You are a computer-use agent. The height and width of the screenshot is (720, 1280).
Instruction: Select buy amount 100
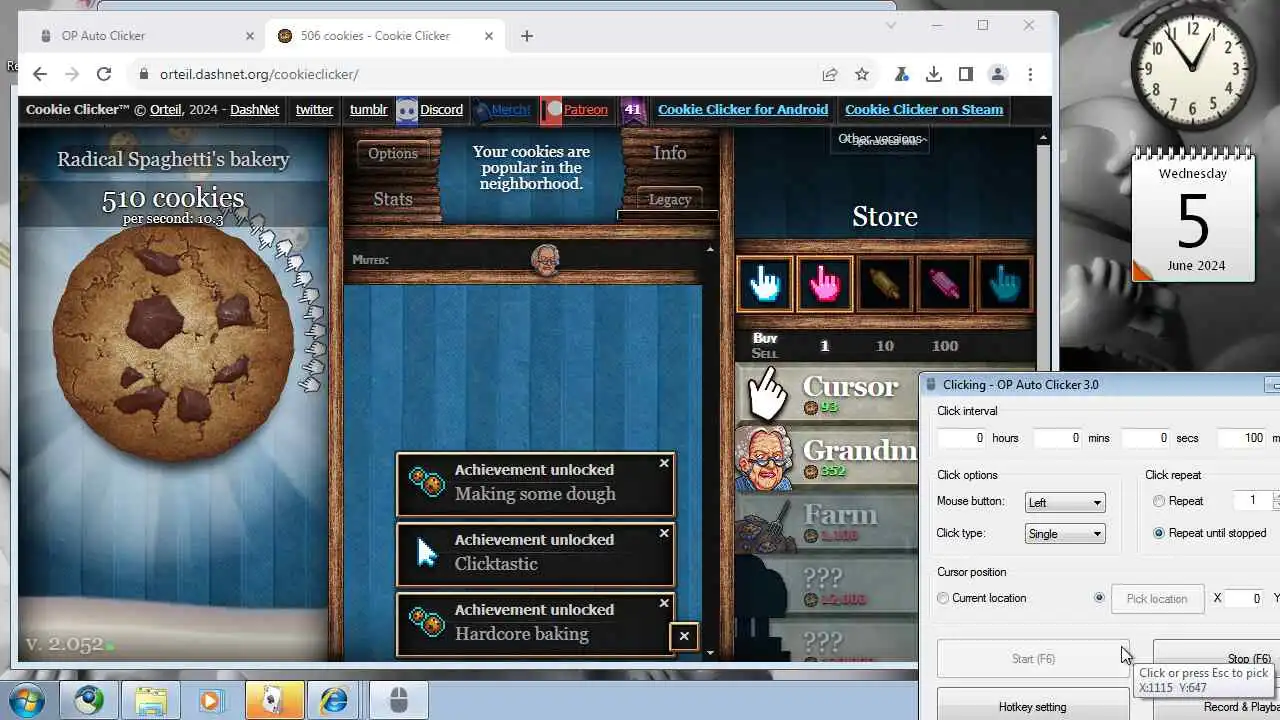click(x=945, y=346)
